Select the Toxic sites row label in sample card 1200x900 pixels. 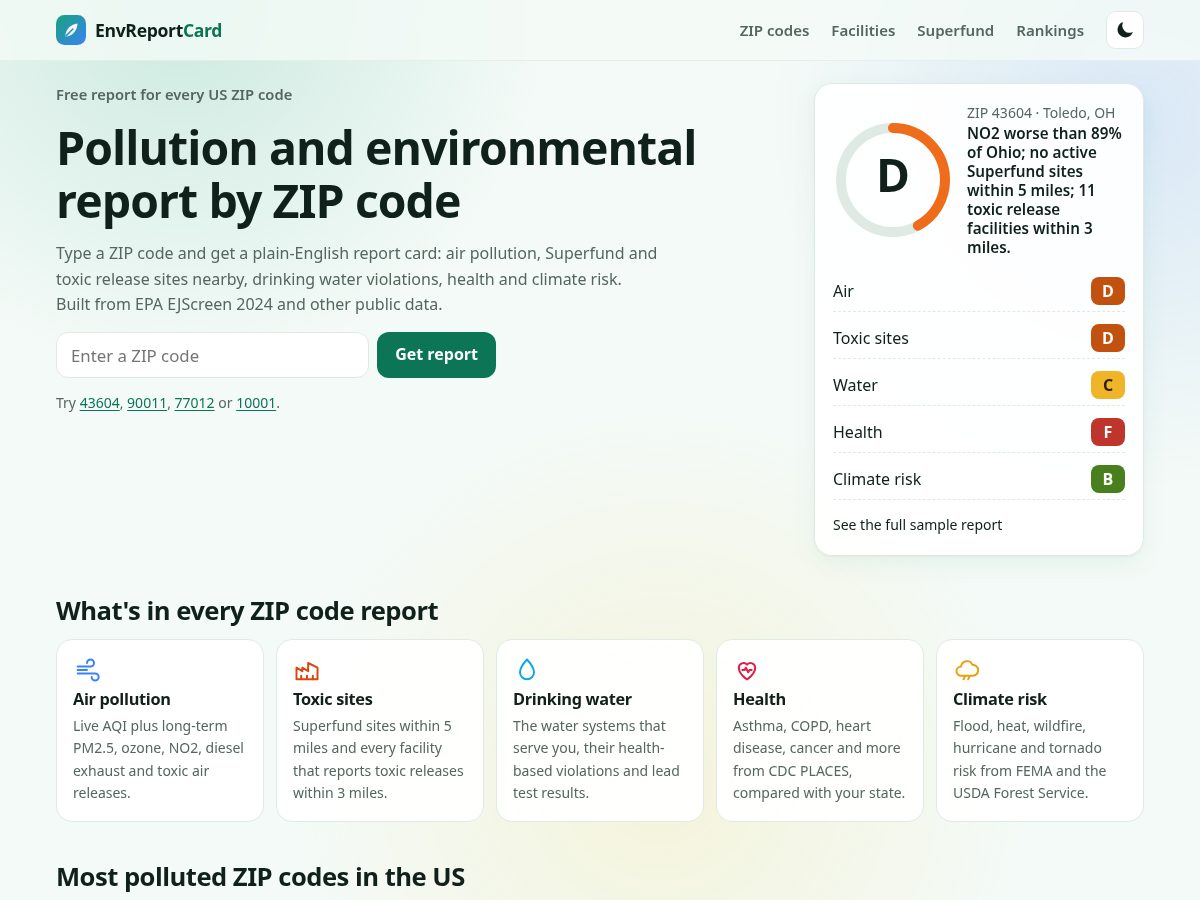pyautogui.click(x=871, y=338)
